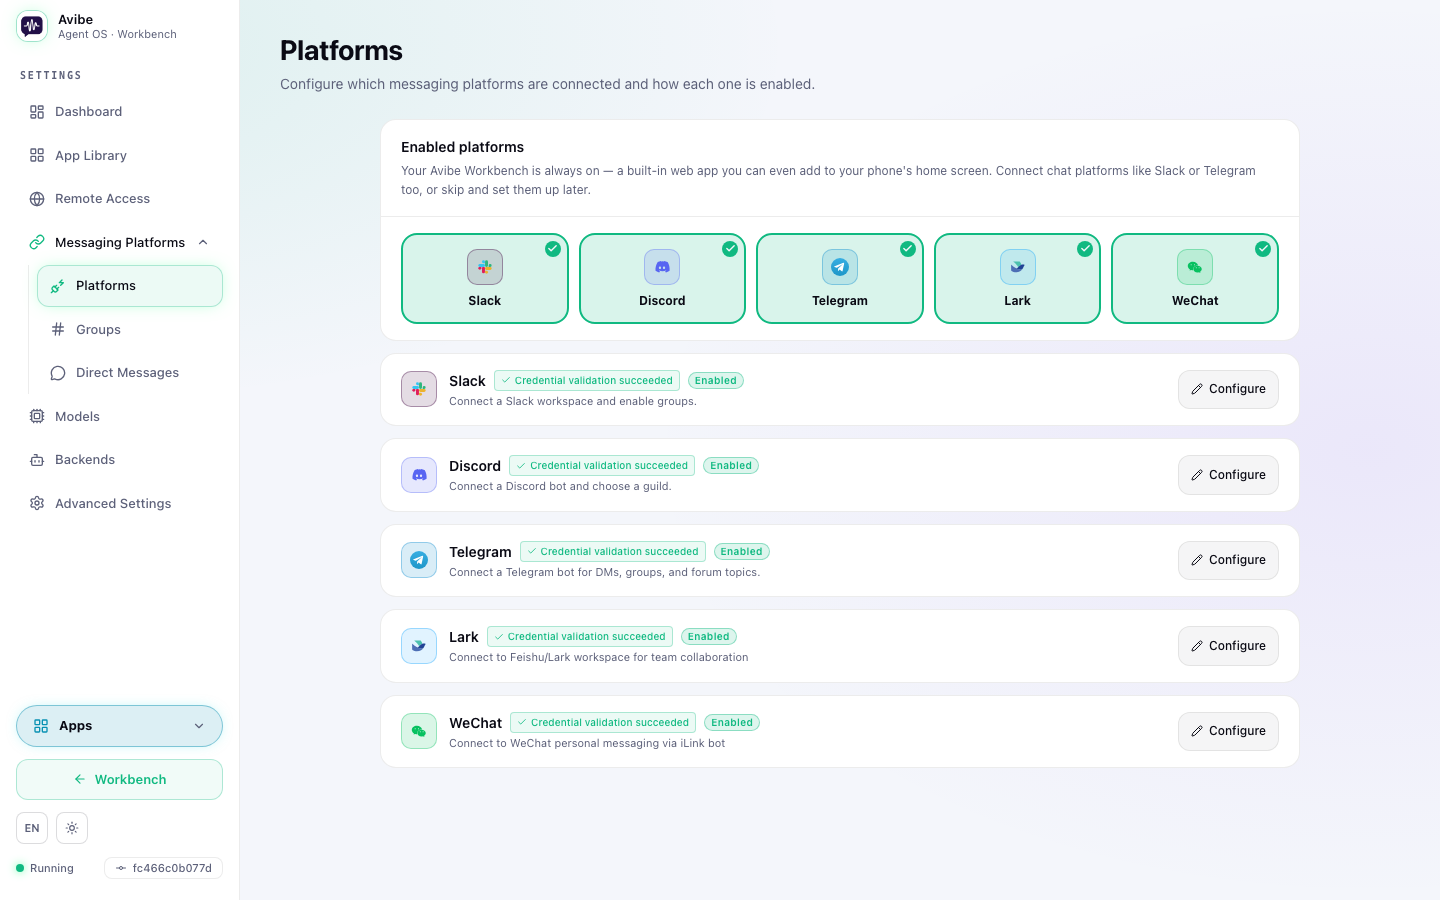Click the App Library grid icon

point(37,155)
